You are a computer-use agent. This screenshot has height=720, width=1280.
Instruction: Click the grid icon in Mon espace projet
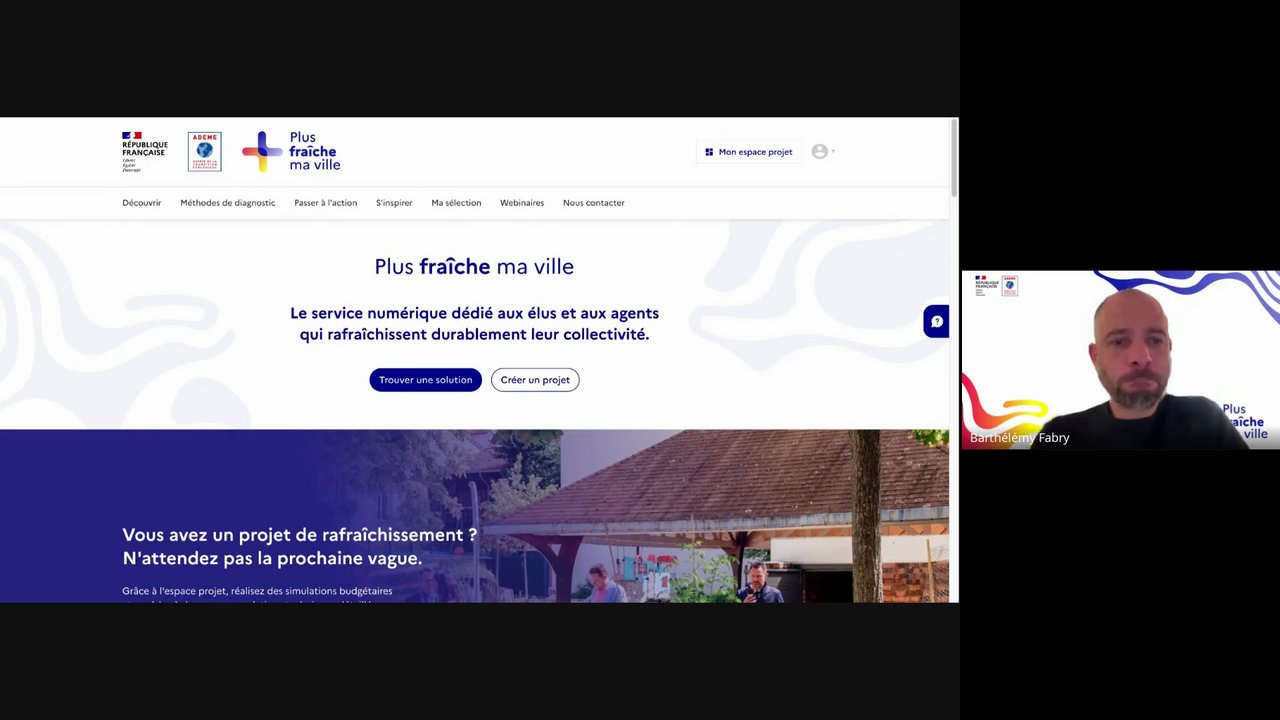pyautogui.click(x=709, y=152)
